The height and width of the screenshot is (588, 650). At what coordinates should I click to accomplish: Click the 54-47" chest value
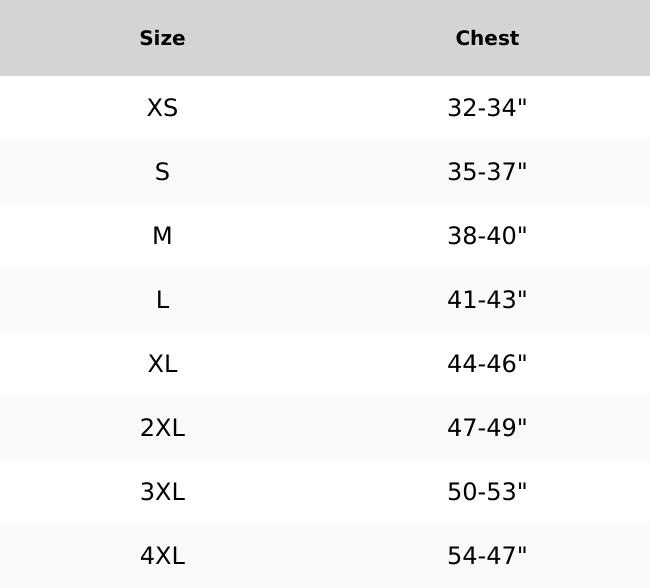tap(487, 556)
